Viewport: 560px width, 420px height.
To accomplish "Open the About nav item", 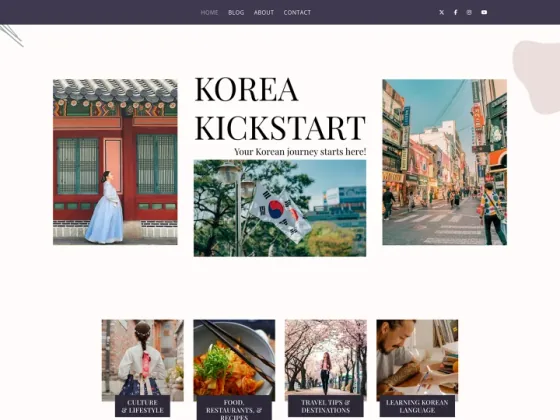I will tap(264, 12).
